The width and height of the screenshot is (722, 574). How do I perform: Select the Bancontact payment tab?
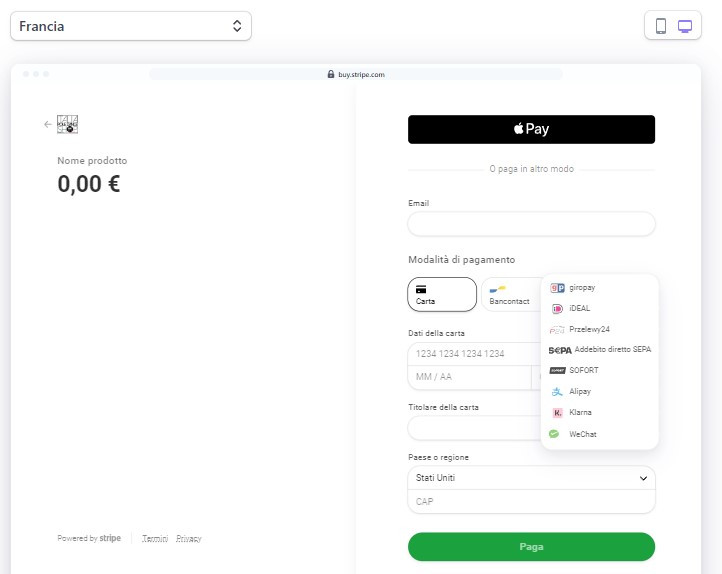tap(511, 294)
